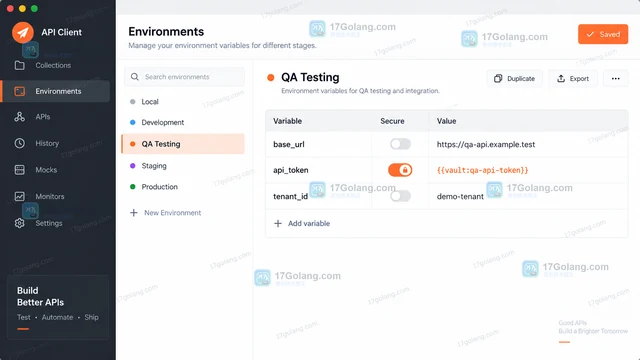Click value {{vault:qa-api-token}}
Viewport: 640px width, 360px height.
pos(482,170)
